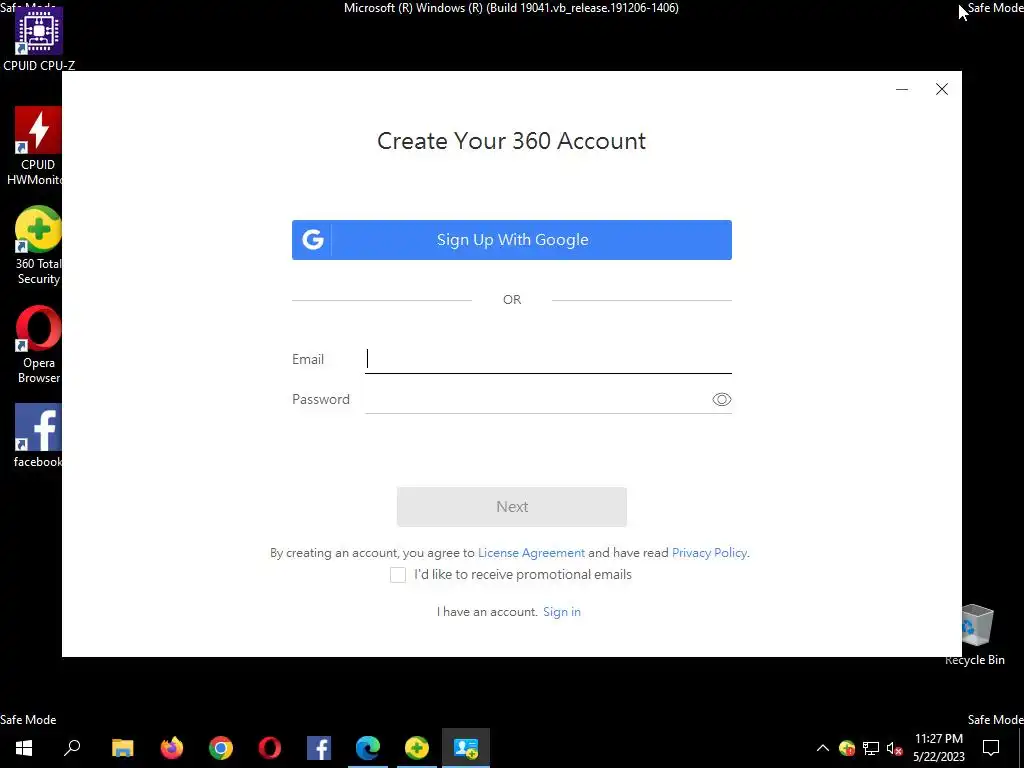Viewport: 1024px width, 768px height.
Task: Click the muted volume tray icon
Action: pos(894,748)
